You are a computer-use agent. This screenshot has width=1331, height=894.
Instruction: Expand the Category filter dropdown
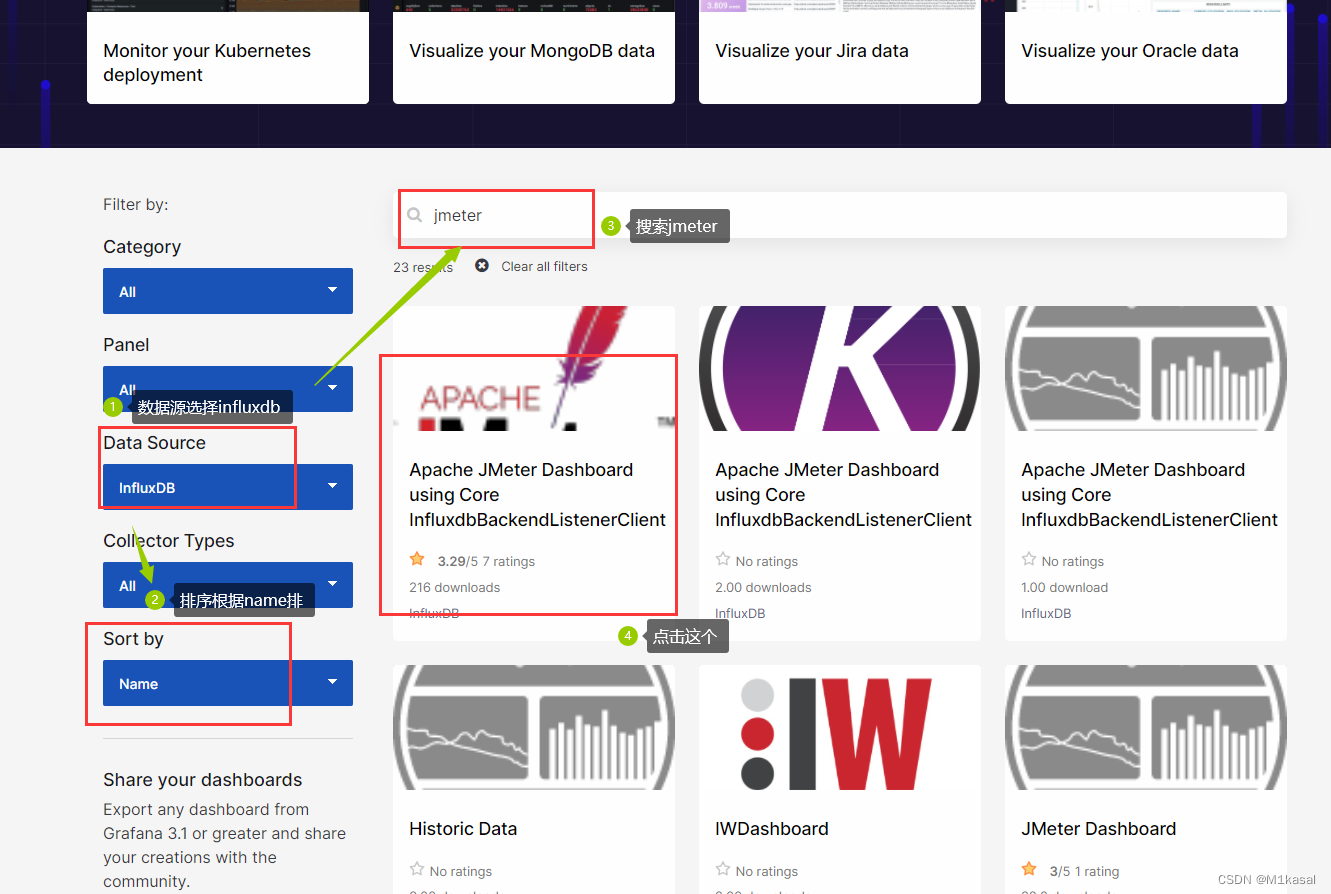(x=228, y=291)
